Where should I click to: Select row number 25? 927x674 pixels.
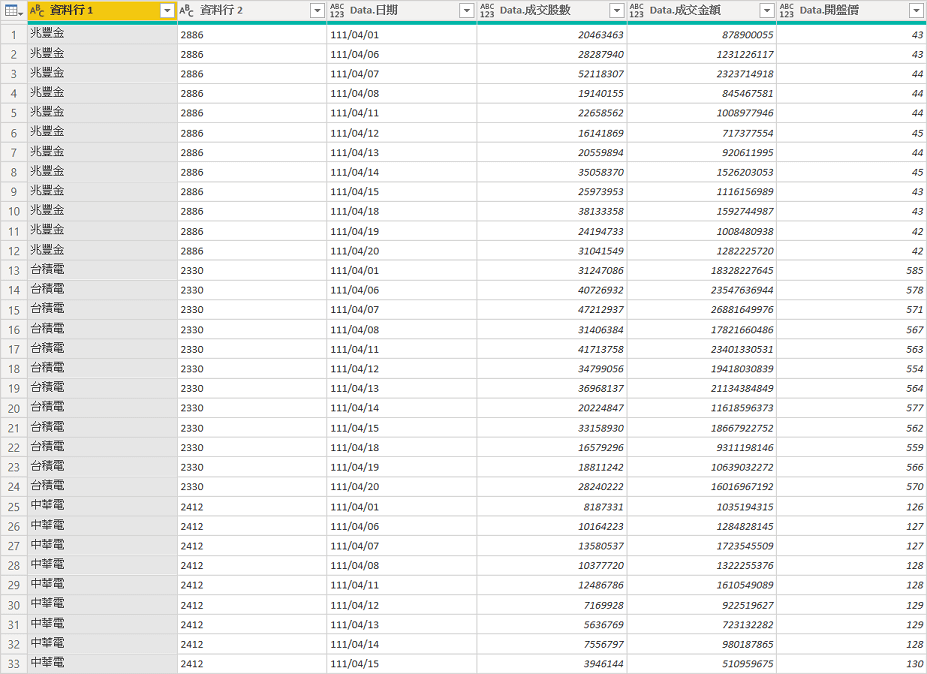click(14, 507)
